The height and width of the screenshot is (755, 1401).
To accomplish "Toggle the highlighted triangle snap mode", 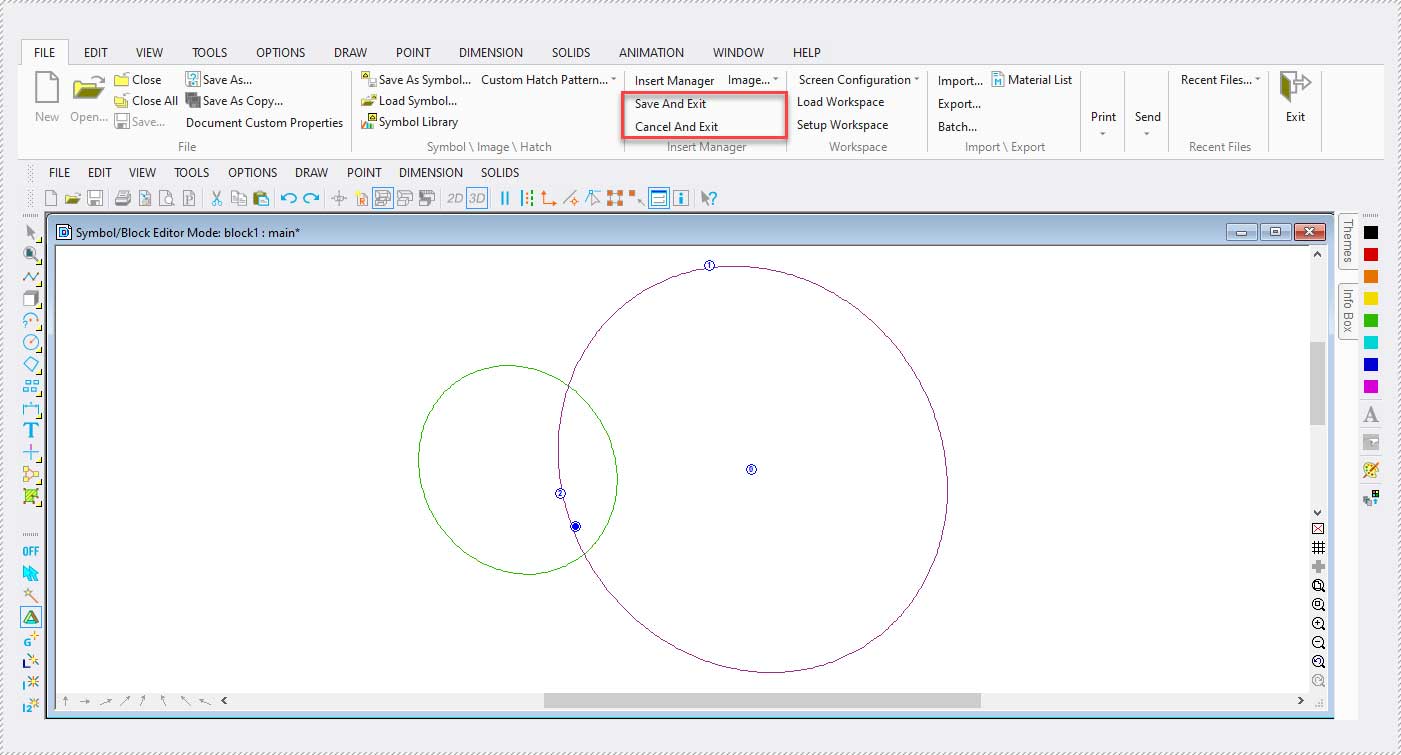I will coord(31,617).
